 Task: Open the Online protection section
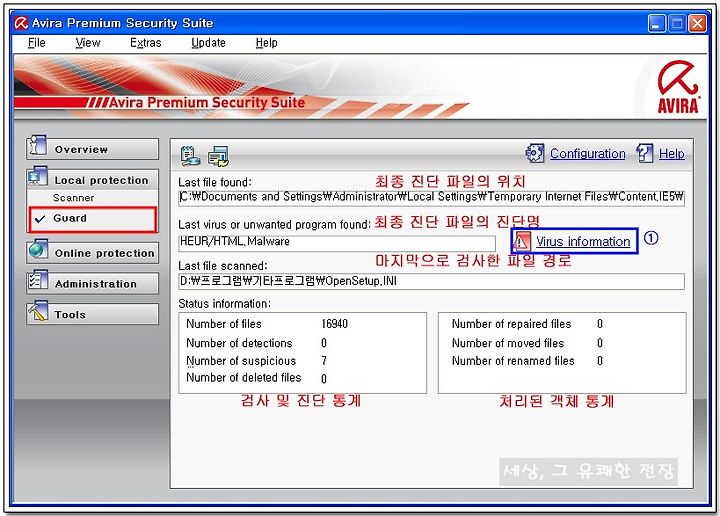pyautogui.click(x=92, y=253)
